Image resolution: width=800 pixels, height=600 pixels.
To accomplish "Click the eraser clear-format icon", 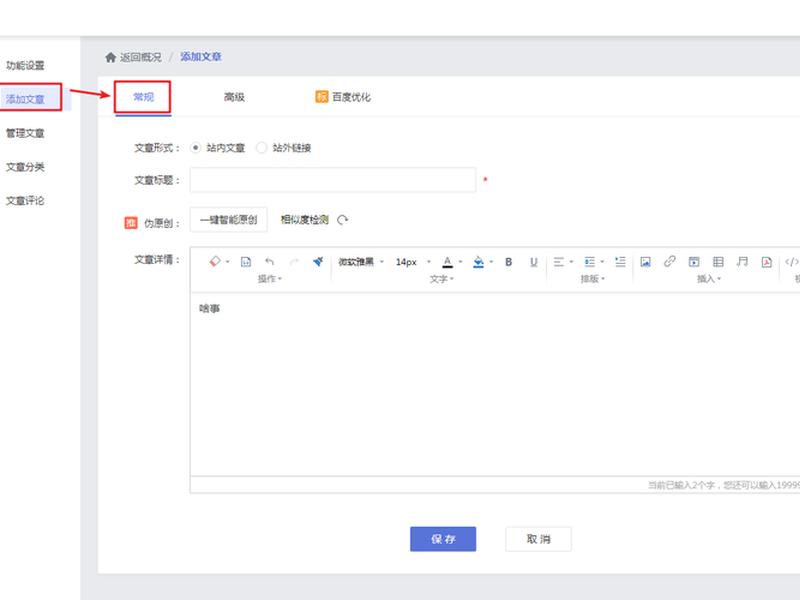I will (x=215, y=261).
